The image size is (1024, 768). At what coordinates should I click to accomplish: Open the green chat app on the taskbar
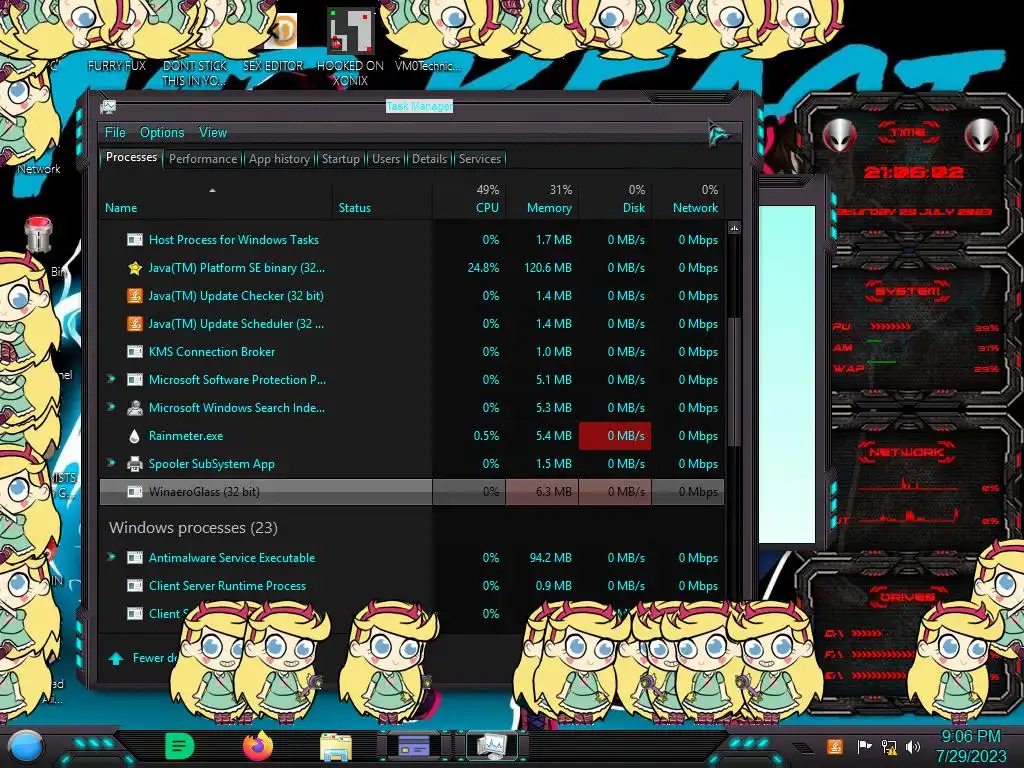point(180,746)
